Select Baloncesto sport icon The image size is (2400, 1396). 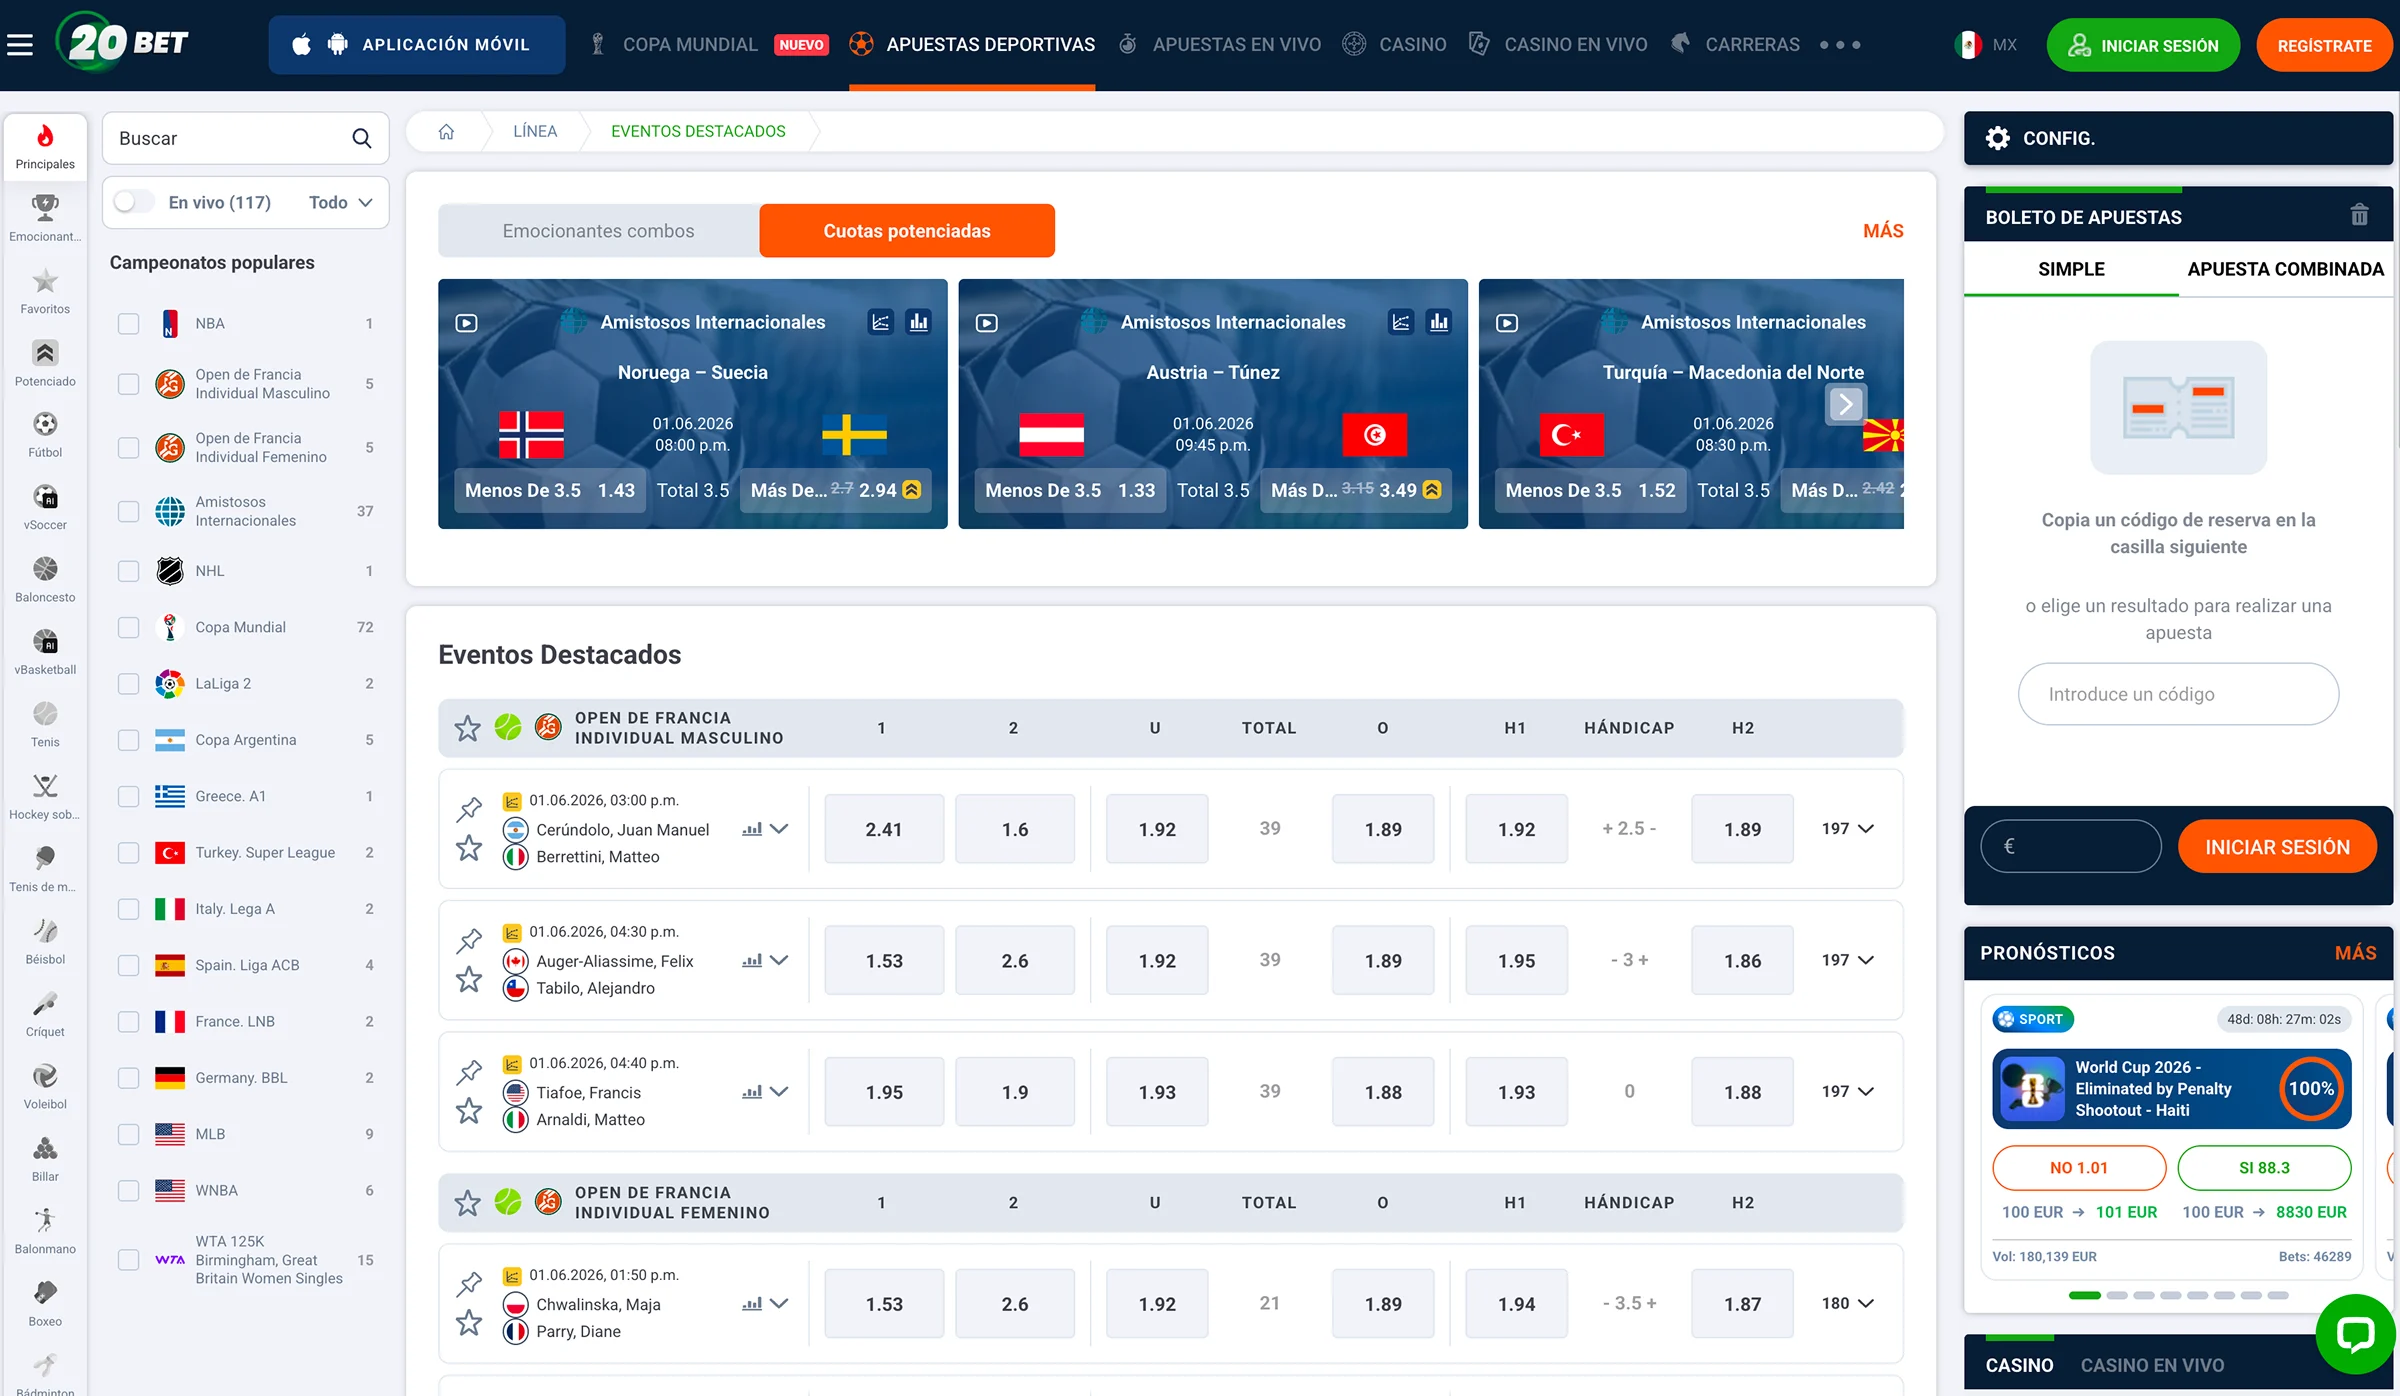coord(45,579)
